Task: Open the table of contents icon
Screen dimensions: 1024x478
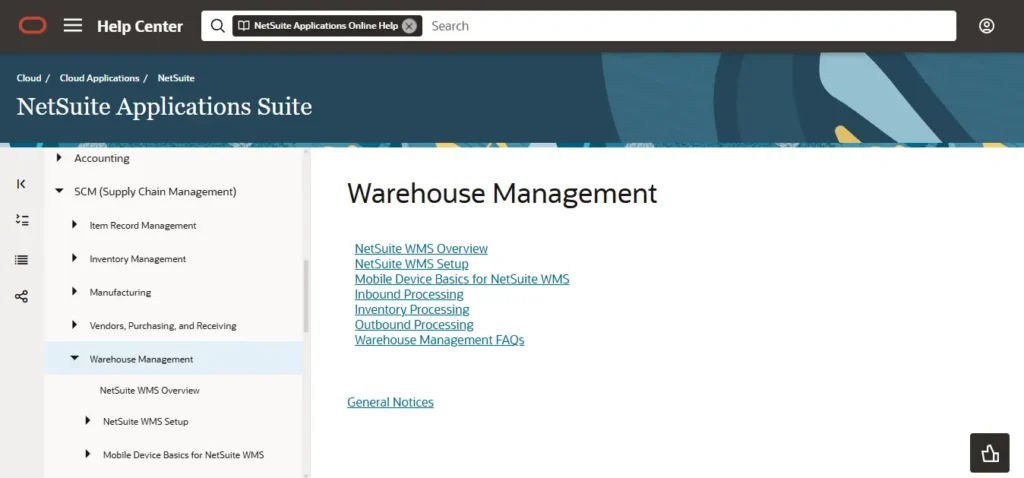Action: coord(22,220)
